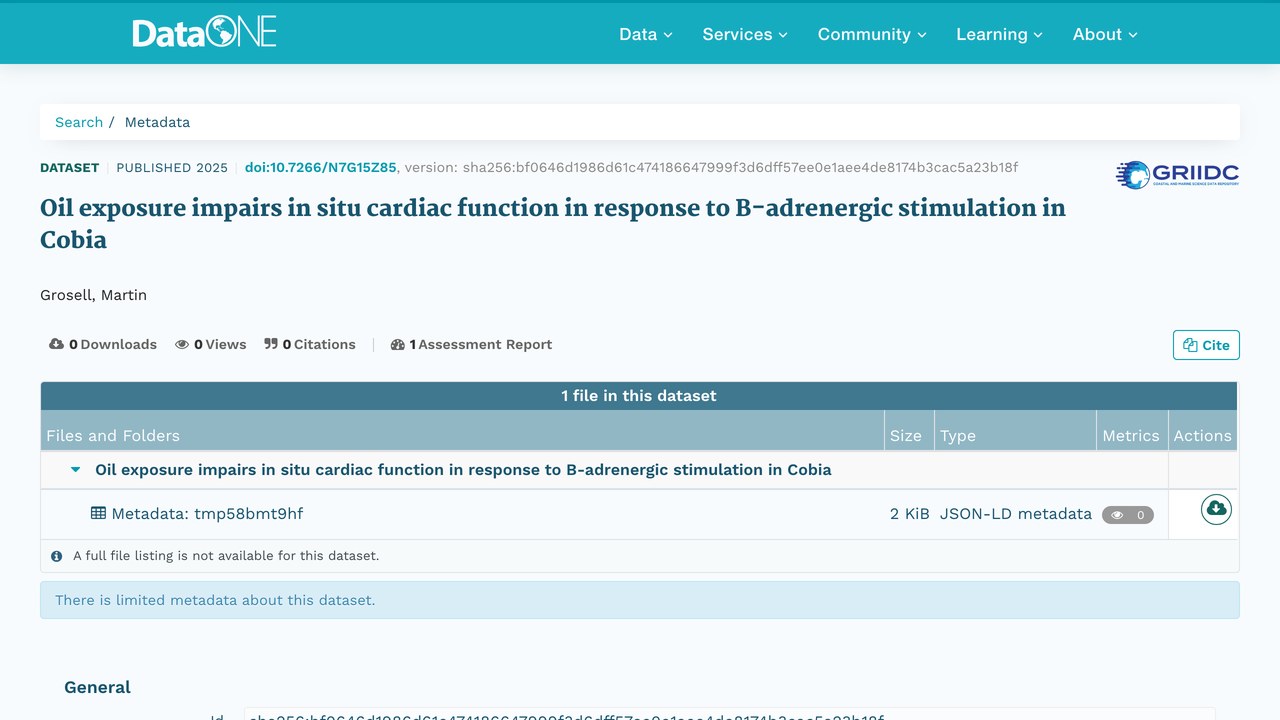Click the Metadata breadcrumb item

157,122
